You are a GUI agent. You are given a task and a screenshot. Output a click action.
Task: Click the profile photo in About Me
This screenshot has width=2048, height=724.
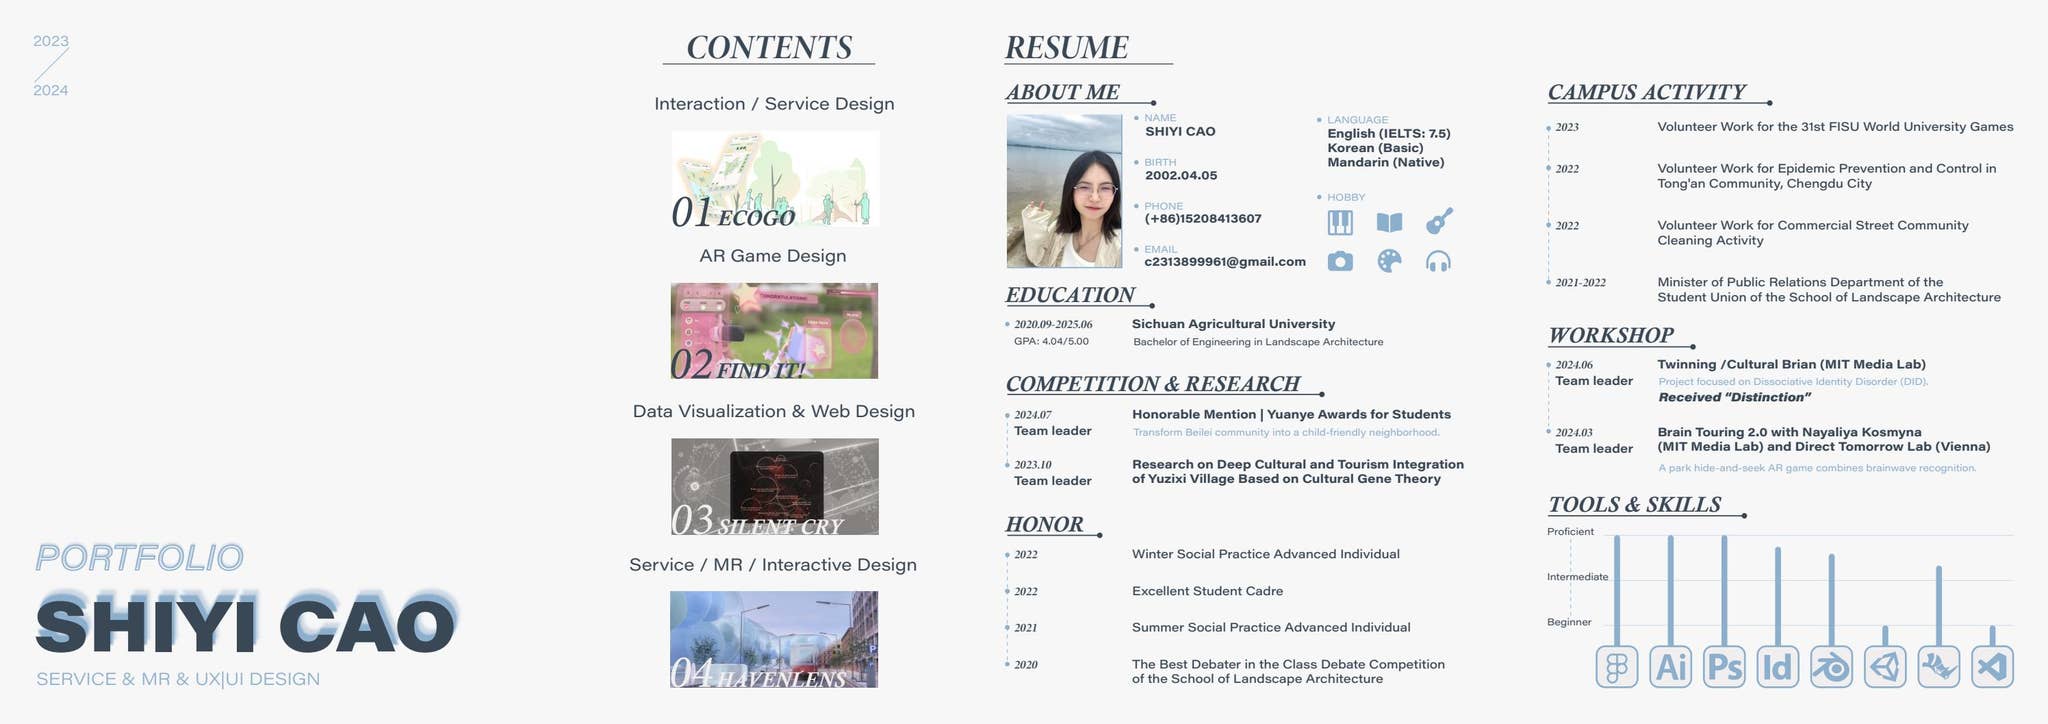[x=1064, y=191]
